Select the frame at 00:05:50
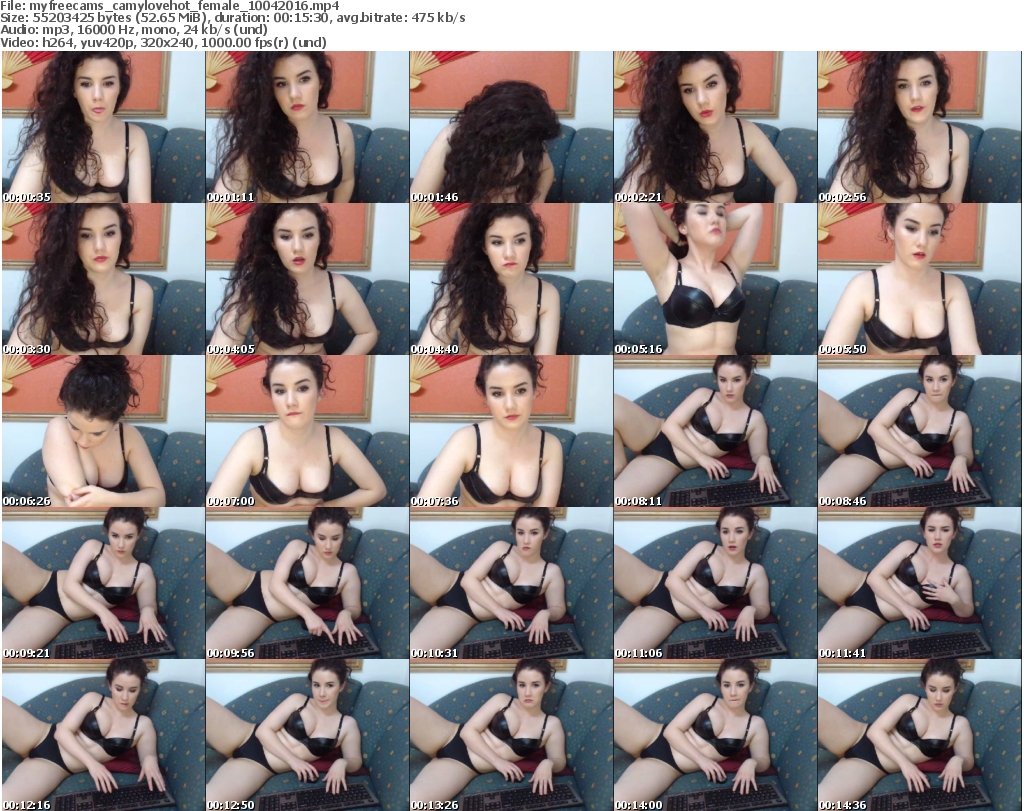 [x=919, y=279]
